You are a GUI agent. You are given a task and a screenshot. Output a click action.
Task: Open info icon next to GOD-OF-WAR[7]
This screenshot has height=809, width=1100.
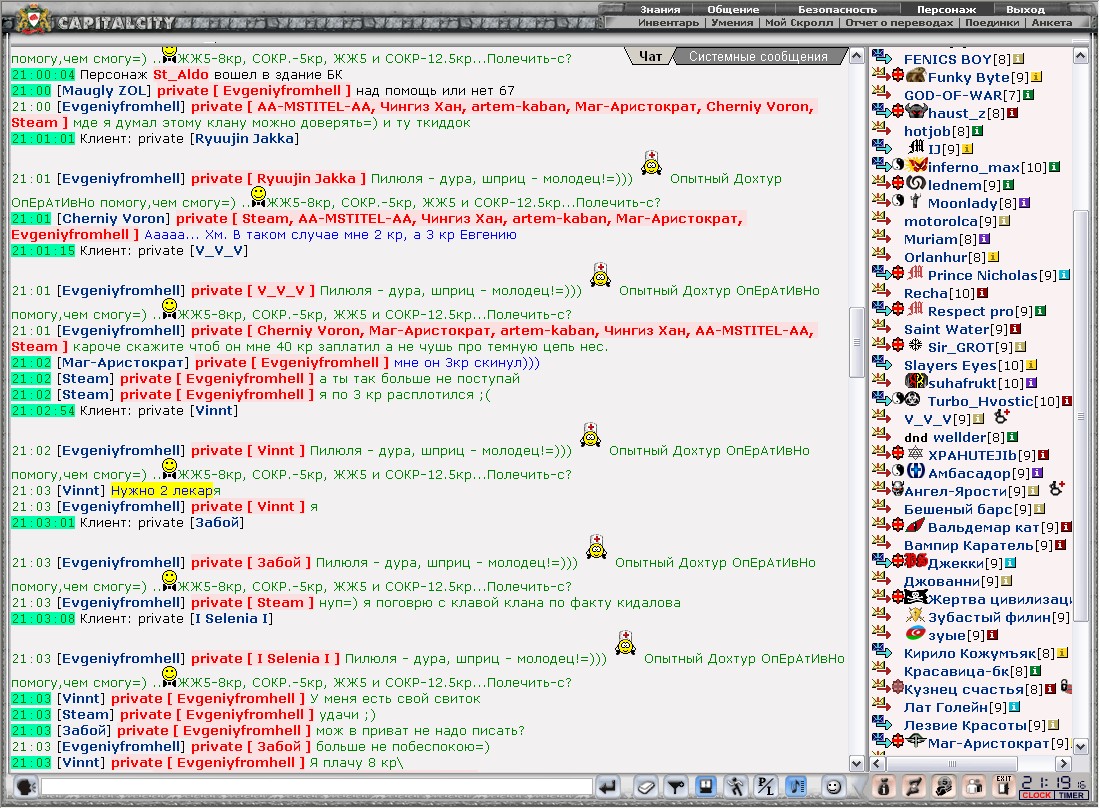click(1028, 95)
